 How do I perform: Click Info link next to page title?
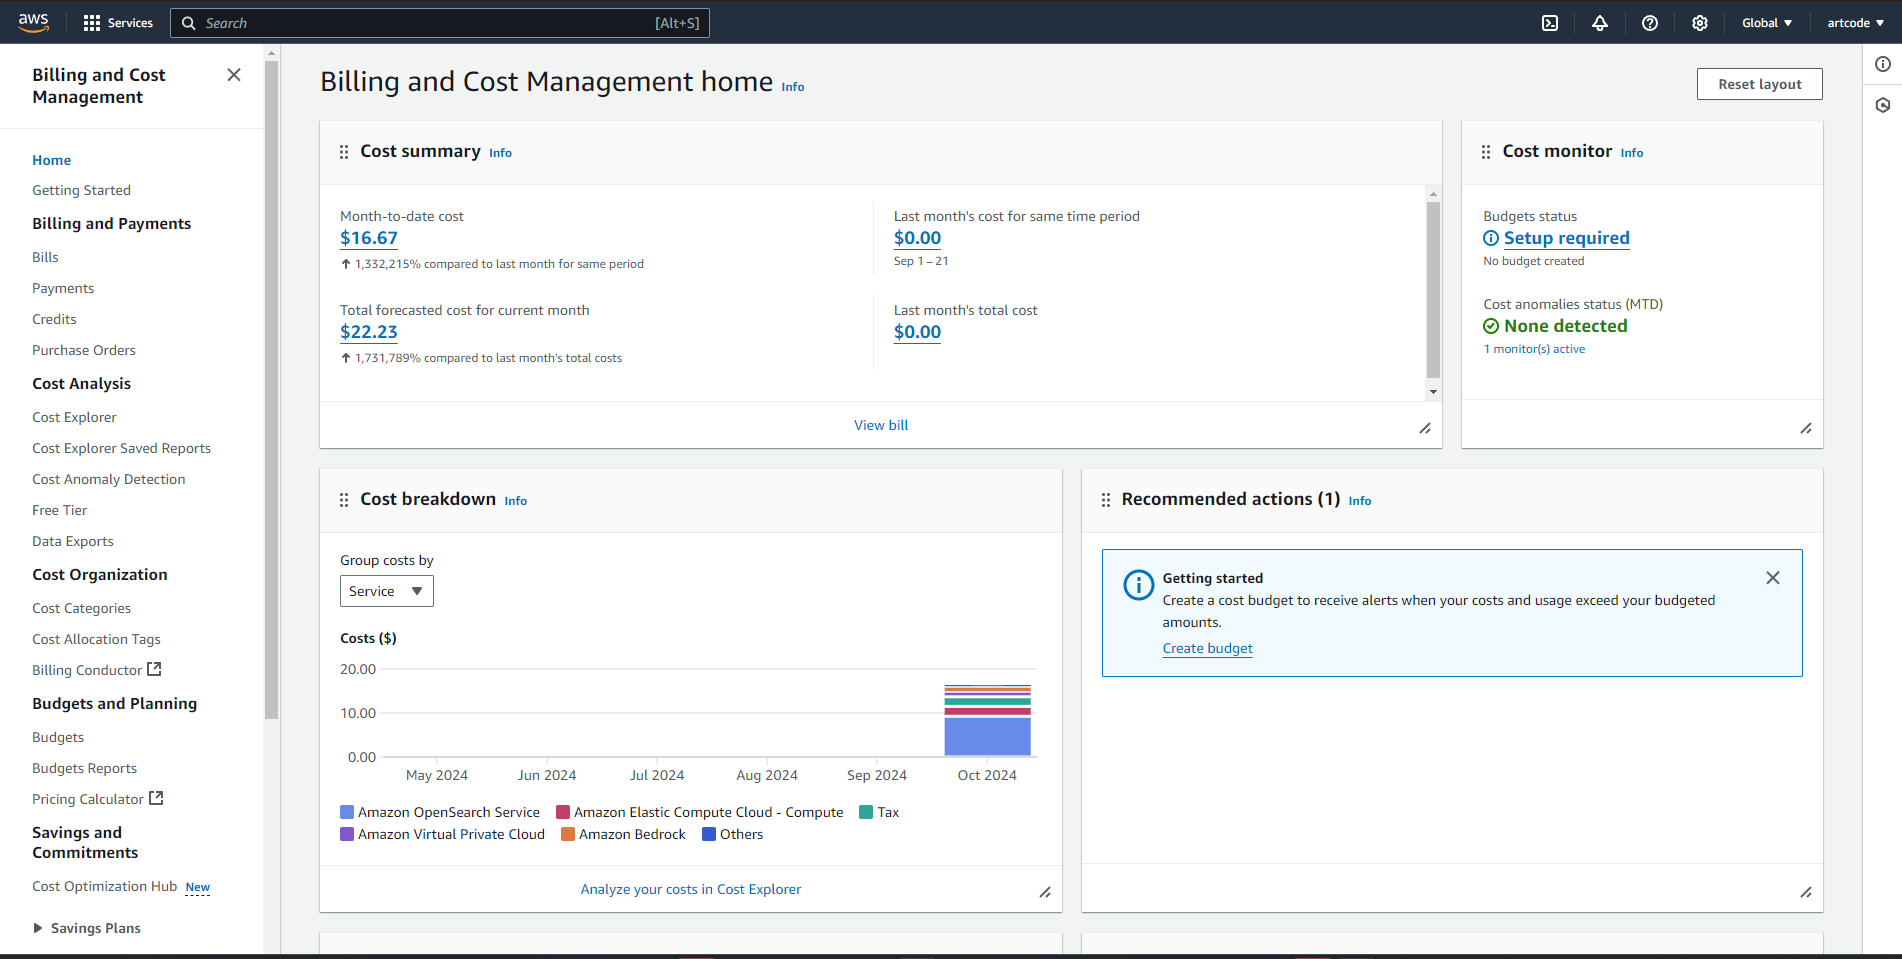click(792, 87)
